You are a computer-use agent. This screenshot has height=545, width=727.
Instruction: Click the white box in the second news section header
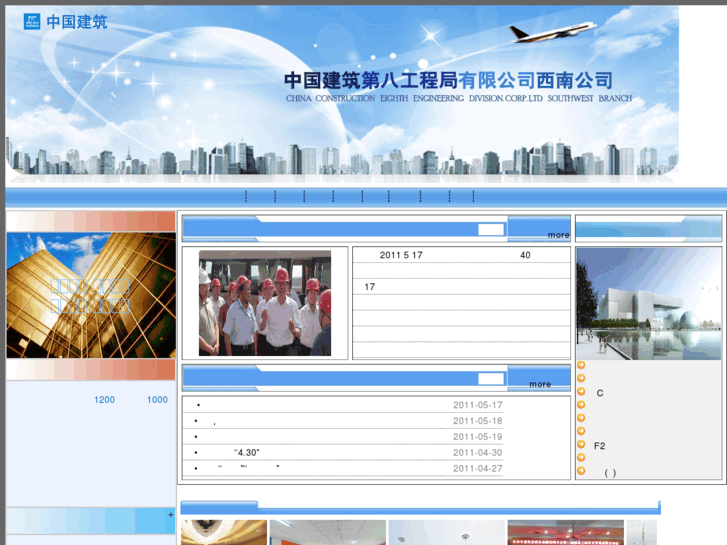(x=491, y=379)
